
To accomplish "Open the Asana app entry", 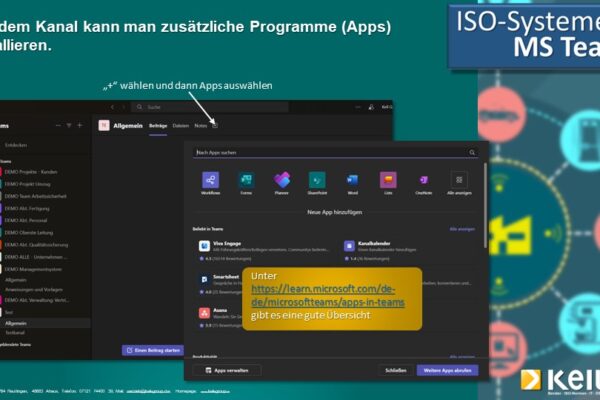I will (220, 317).
